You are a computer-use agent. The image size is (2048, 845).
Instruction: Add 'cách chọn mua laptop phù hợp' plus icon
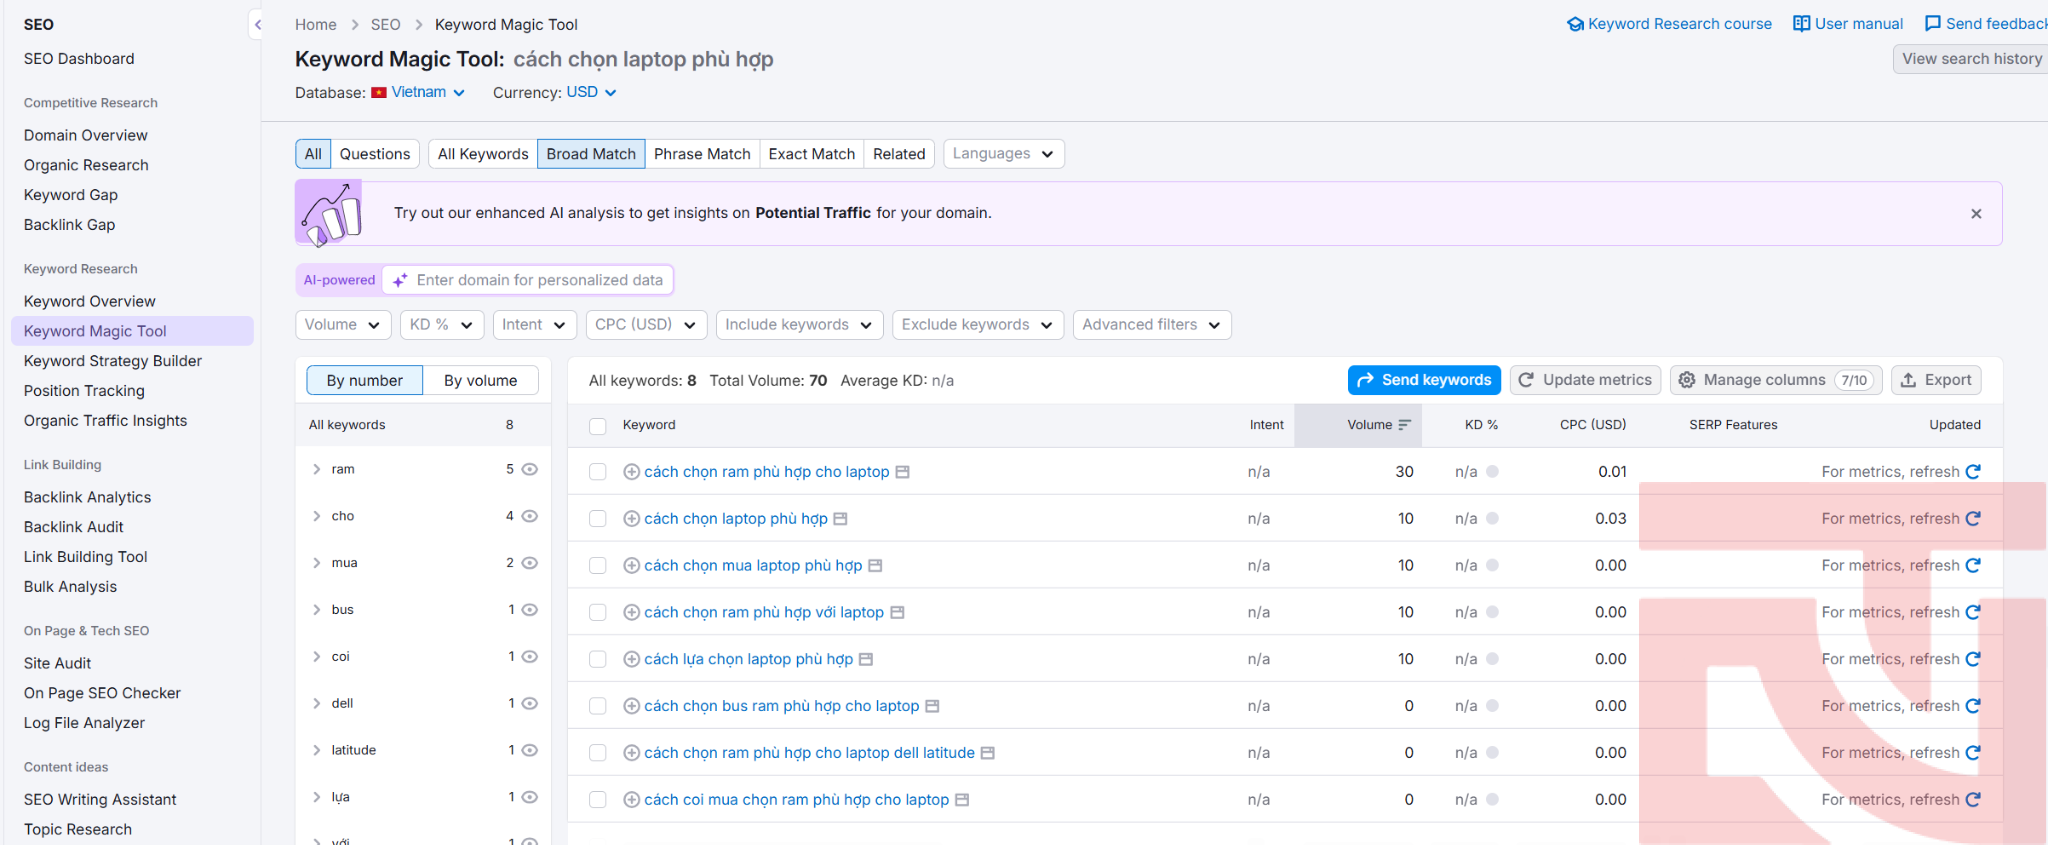pos(631,566)
